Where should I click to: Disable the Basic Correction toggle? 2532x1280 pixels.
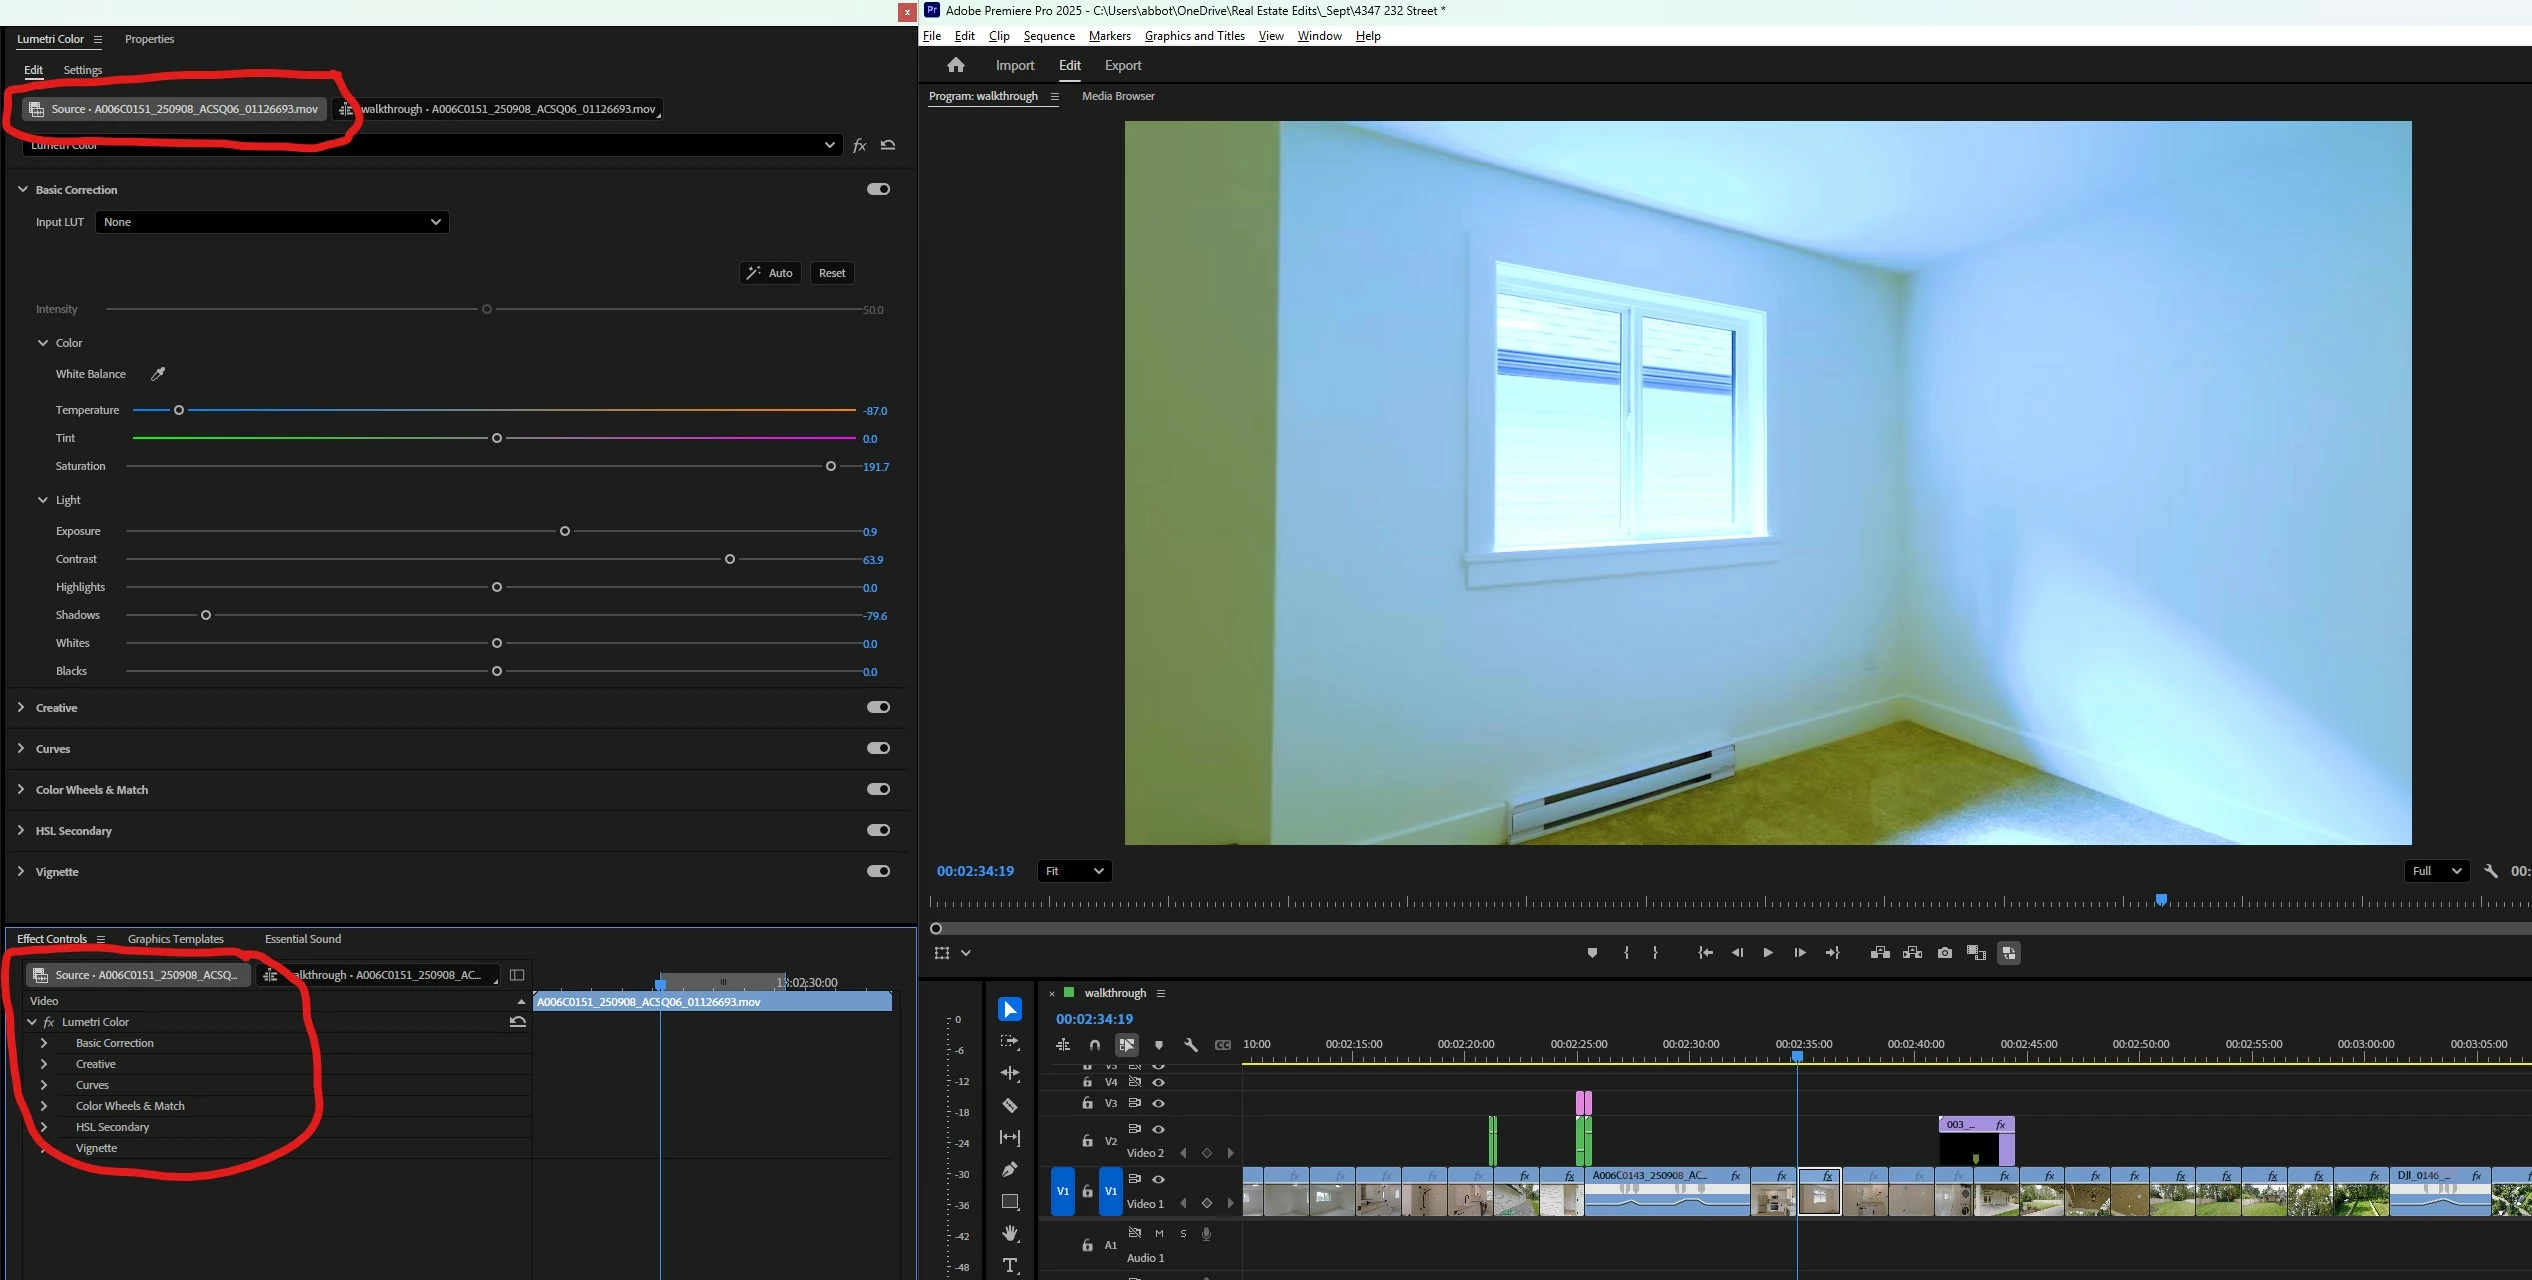tap(878, 189)
